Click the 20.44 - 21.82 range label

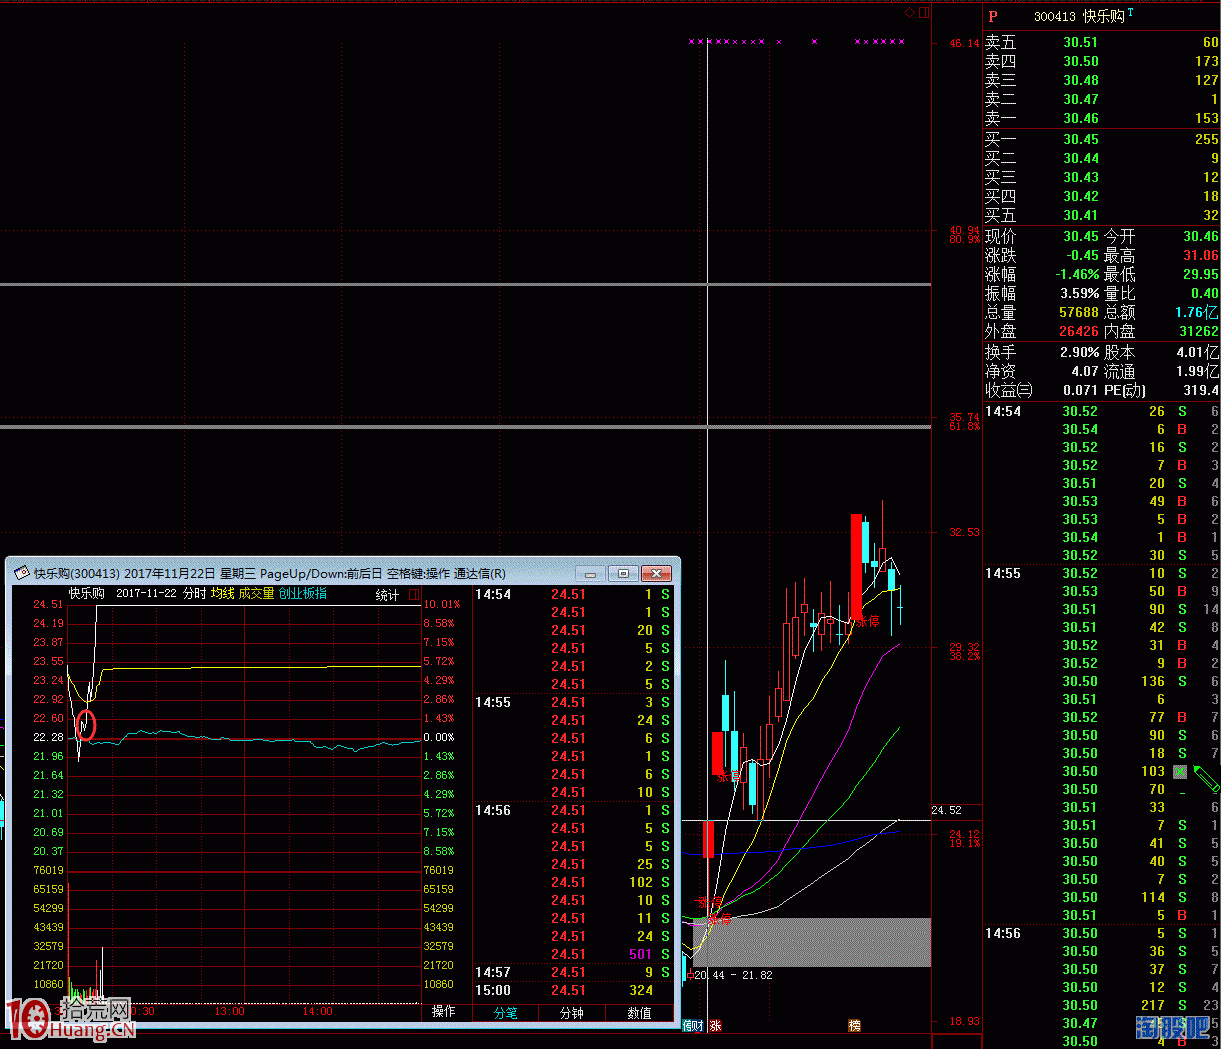(x=733, y=975)
